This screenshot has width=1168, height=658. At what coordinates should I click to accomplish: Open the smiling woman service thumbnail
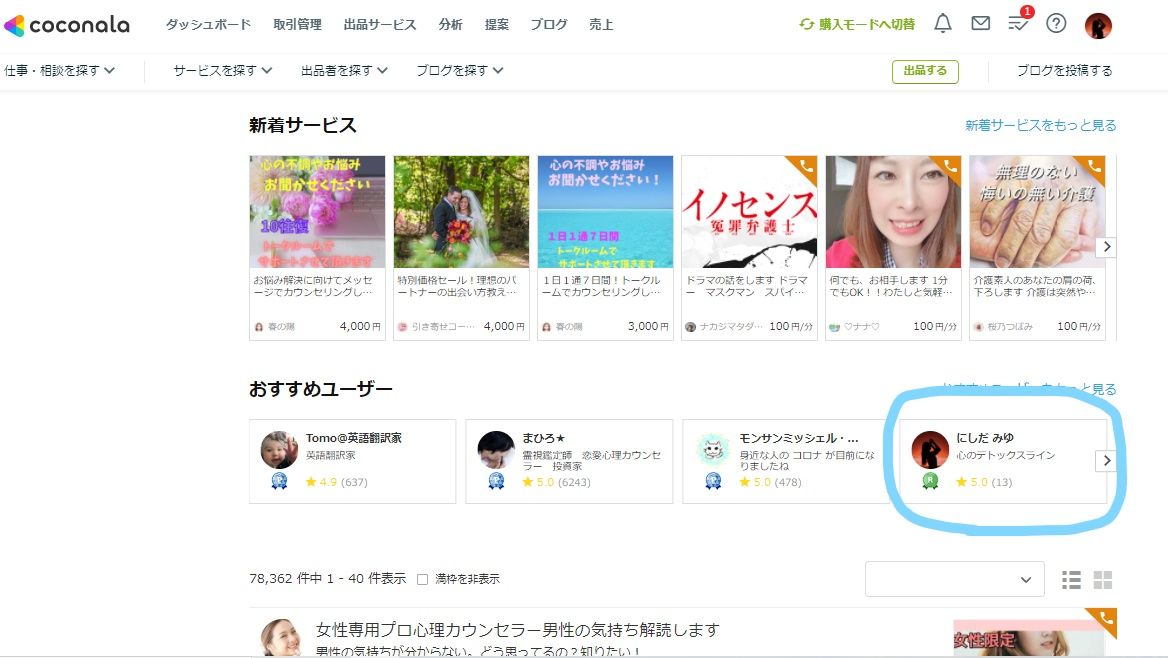(x=893, y=212)
